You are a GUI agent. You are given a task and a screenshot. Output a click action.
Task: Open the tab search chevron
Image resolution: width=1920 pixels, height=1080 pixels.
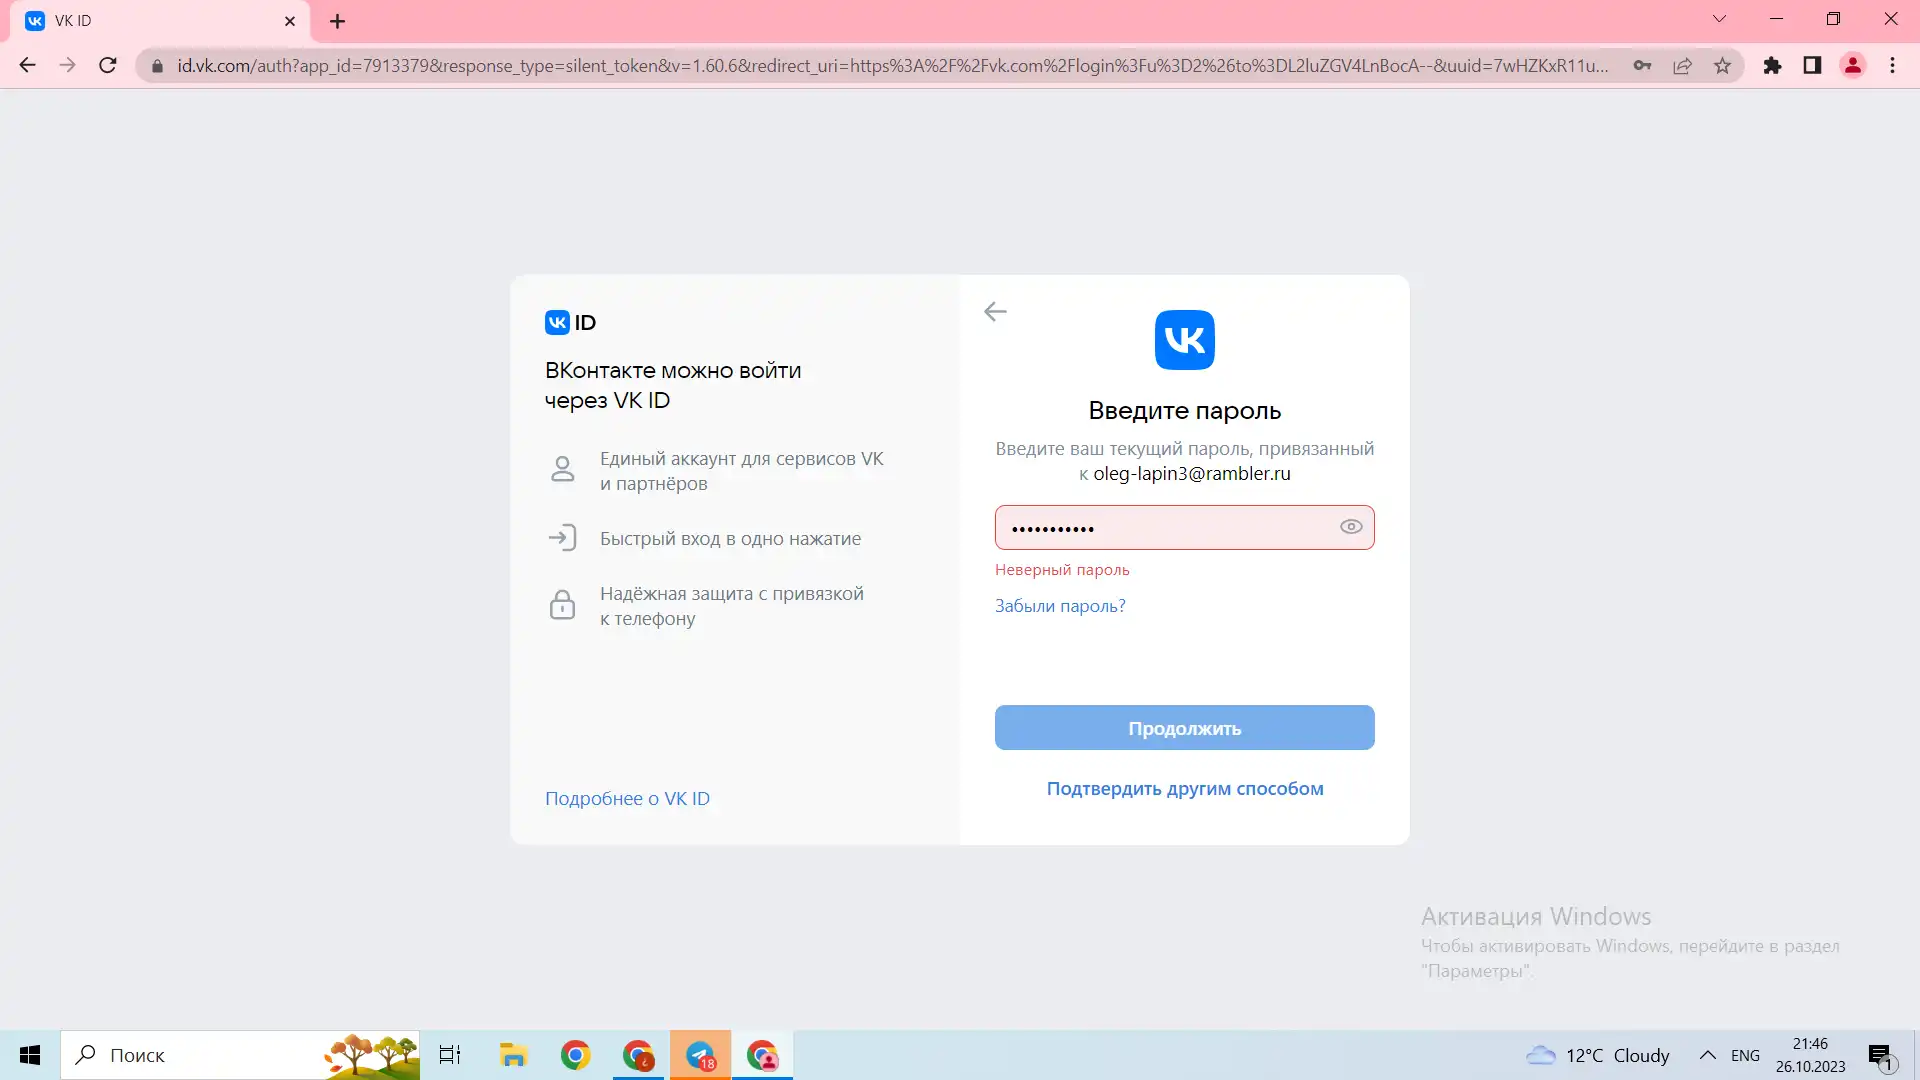[x=1720, y=19]
